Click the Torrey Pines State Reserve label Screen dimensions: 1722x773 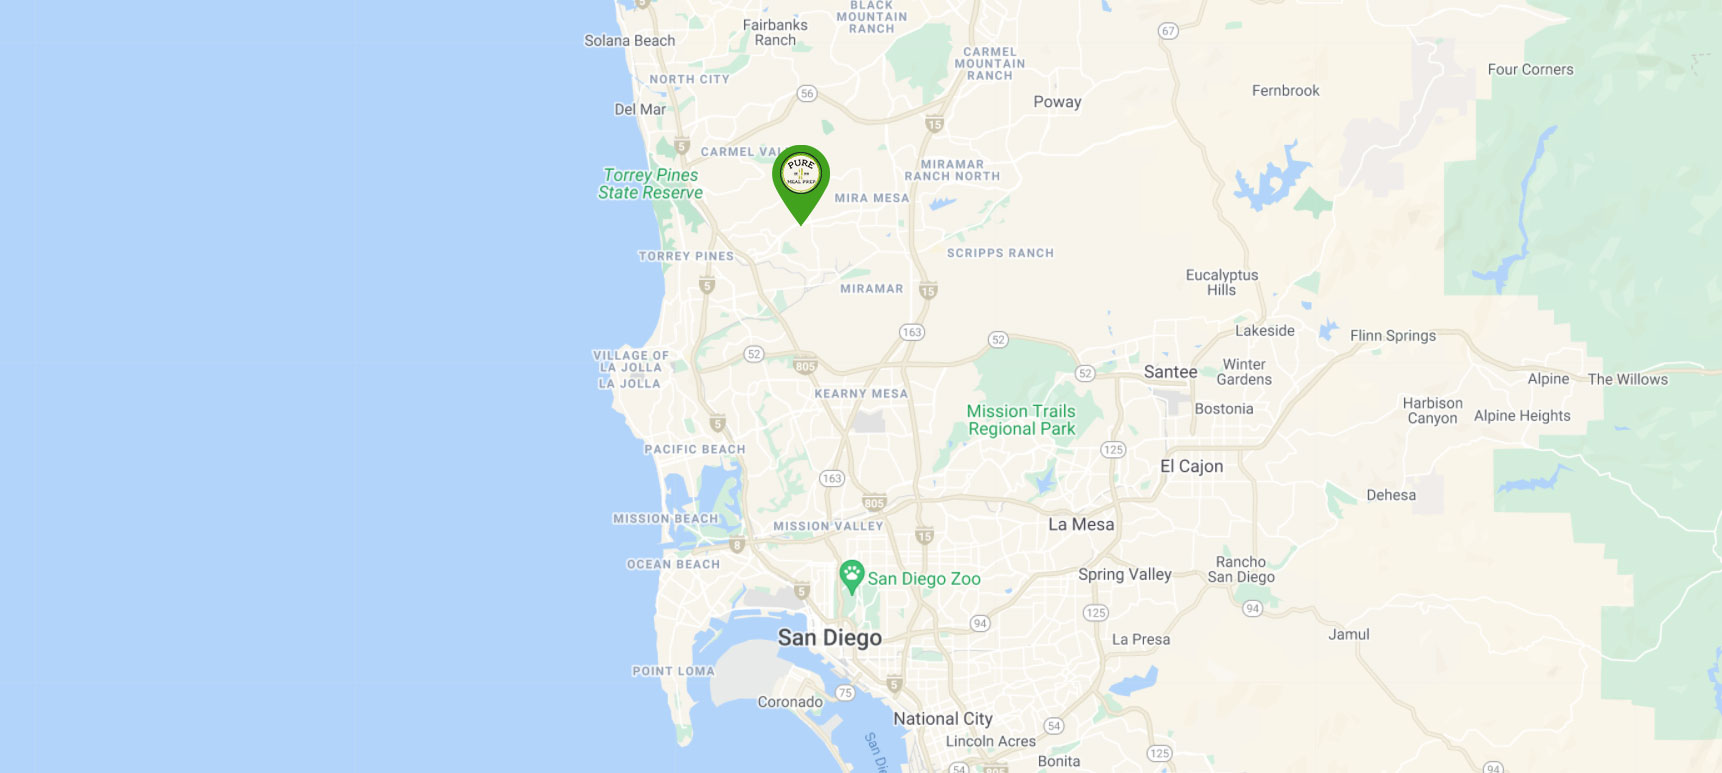click(x=651, y=184)
